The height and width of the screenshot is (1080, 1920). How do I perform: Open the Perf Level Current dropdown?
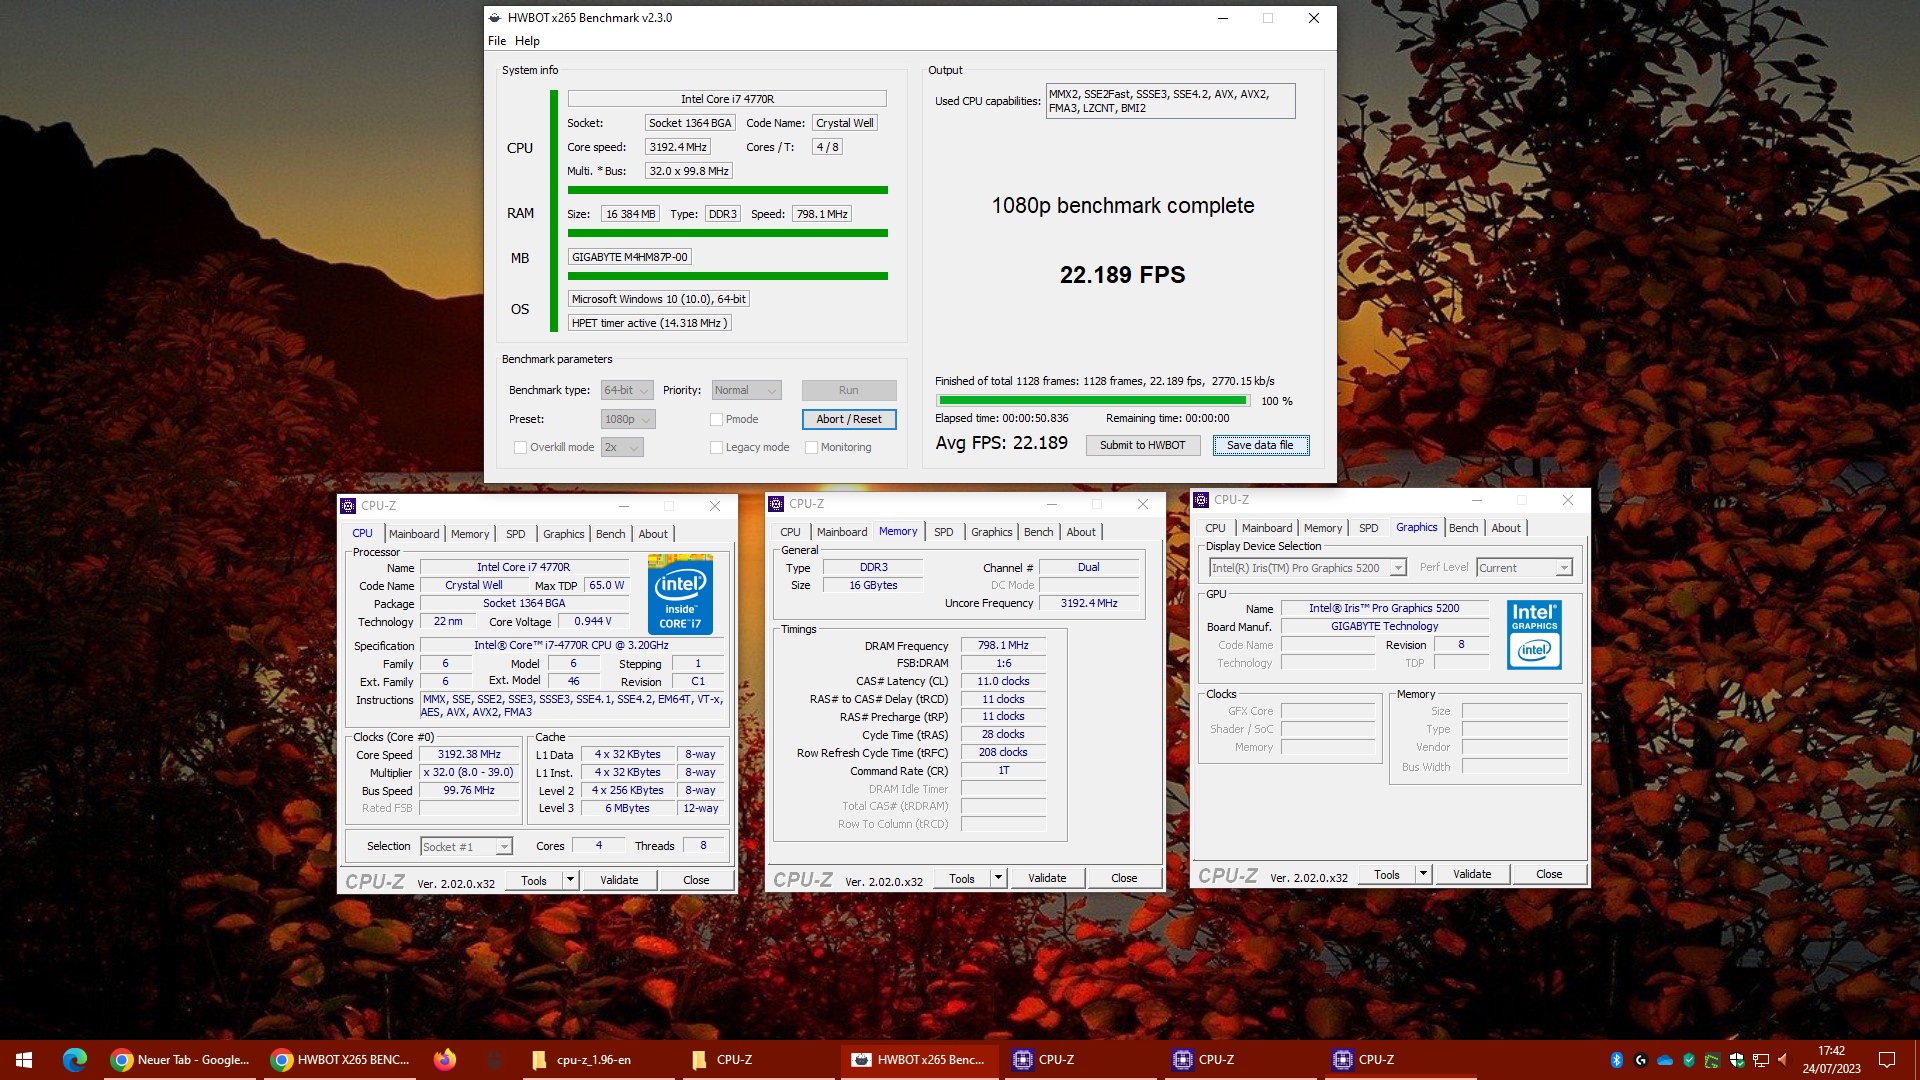[x=1525, y=568]
